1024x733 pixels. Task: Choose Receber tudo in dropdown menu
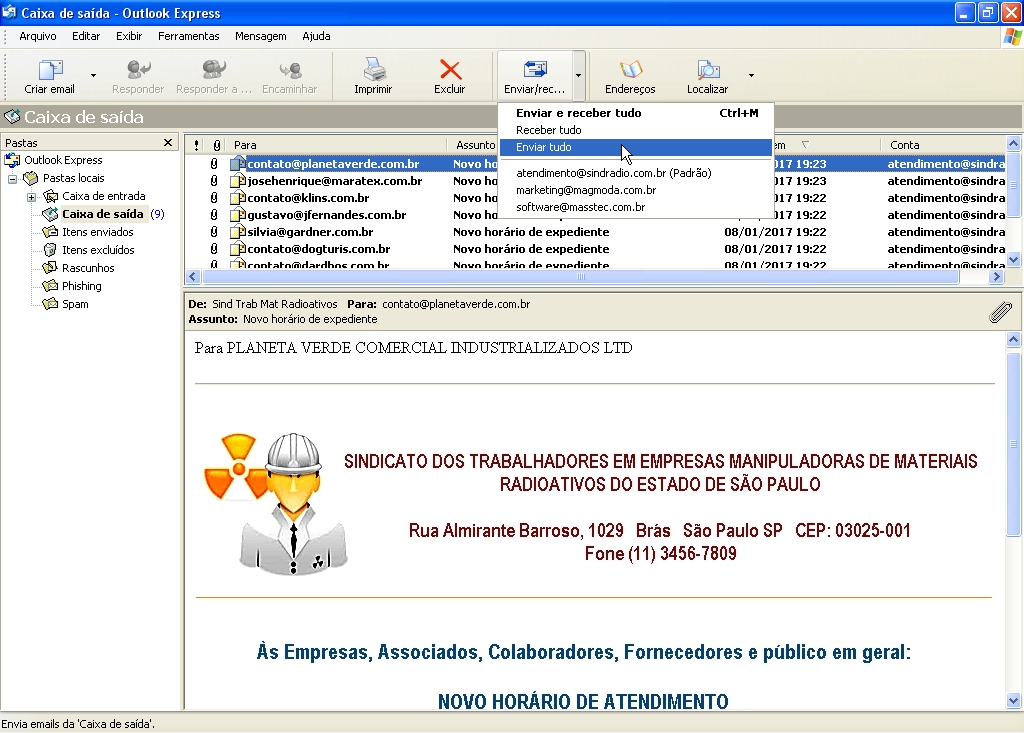[636, 130]
